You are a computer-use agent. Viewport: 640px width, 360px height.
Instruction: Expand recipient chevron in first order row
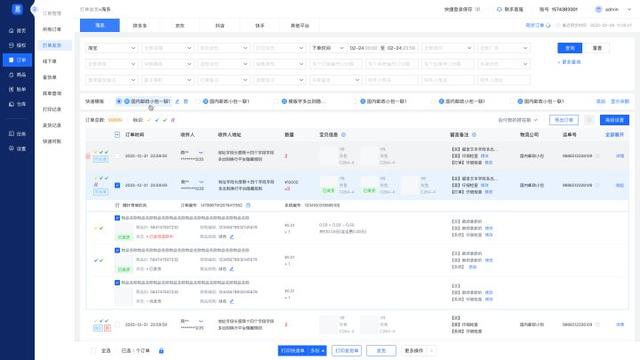click(201, 153)
